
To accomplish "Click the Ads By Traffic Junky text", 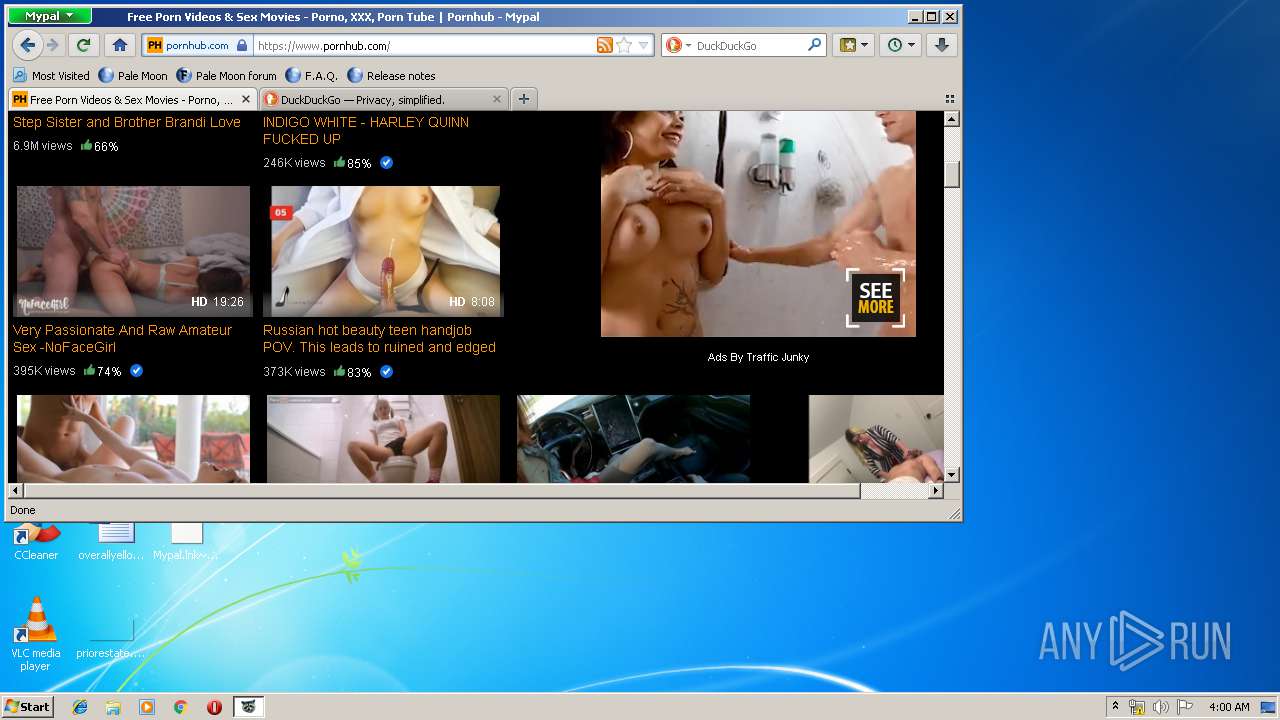I will 758,357.
